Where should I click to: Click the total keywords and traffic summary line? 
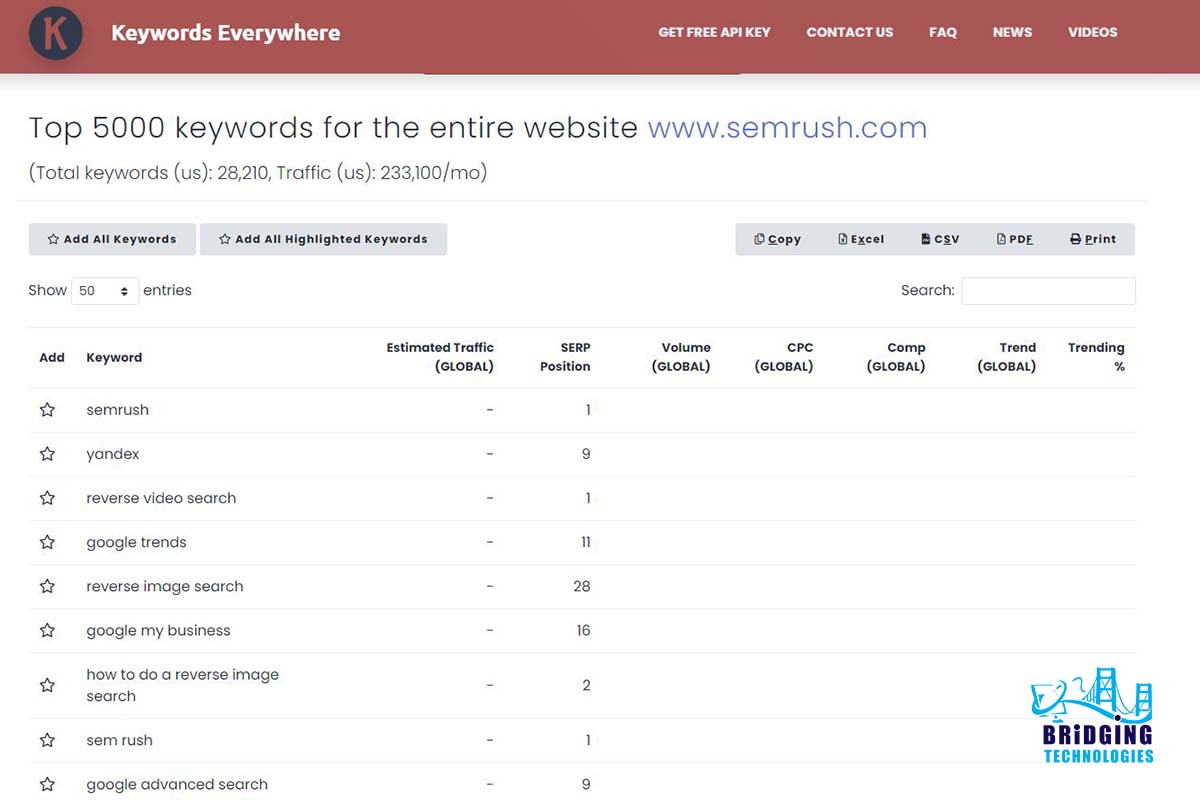[258, 173]
